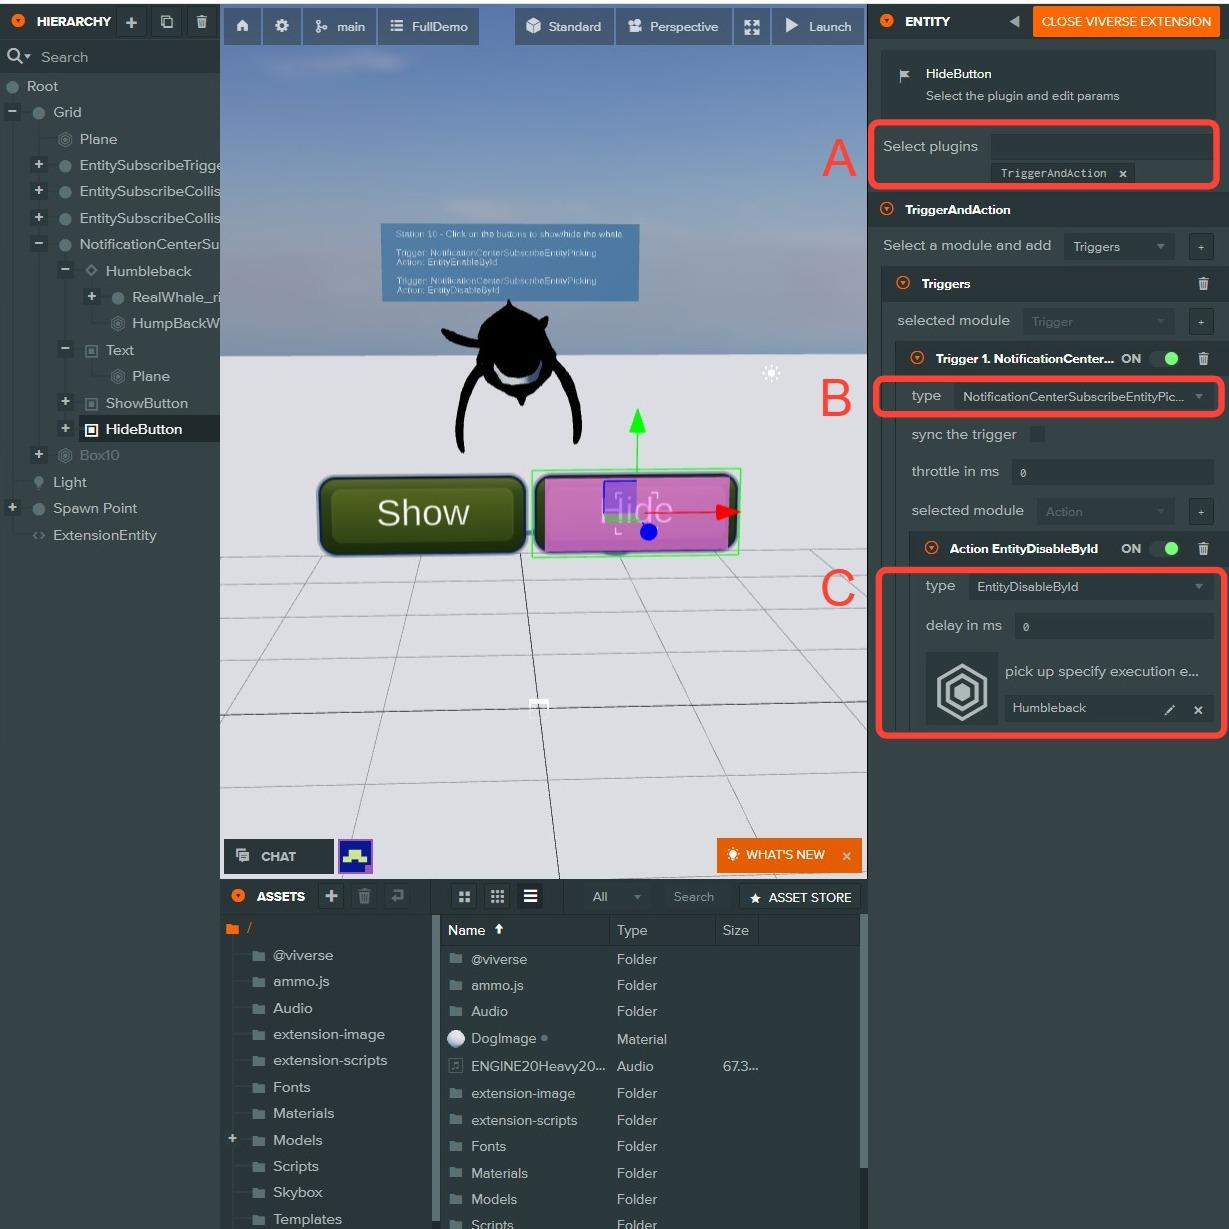
Task: Open the FullDemo scene menu
Action: 429,26
